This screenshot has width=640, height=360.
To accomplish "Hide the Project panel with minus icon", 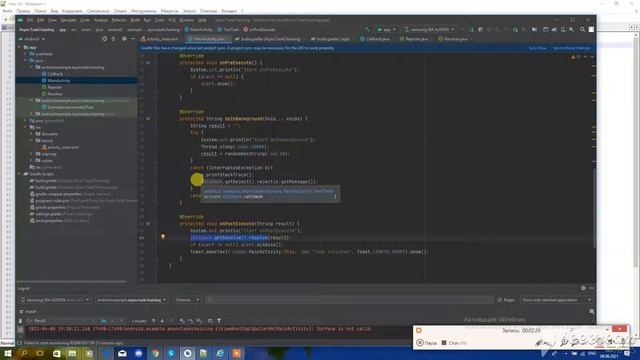I will click(133, 39).
